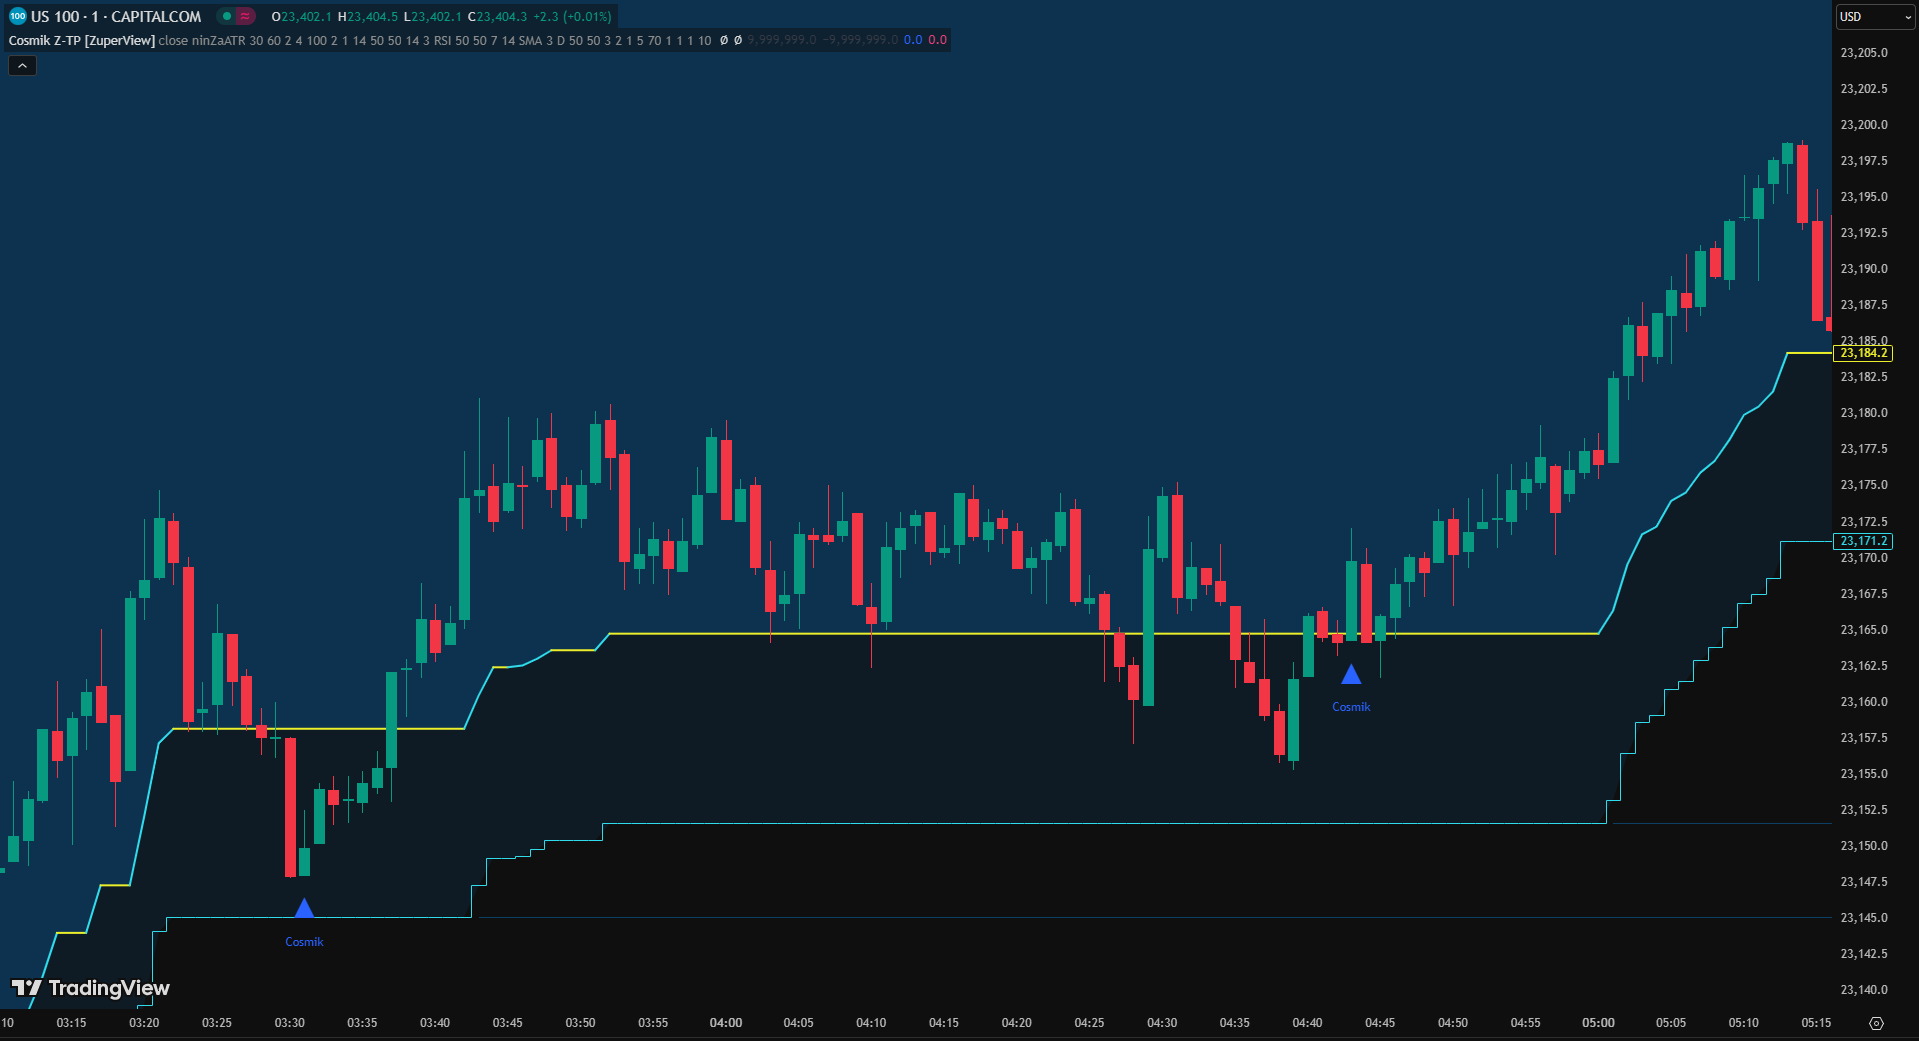Screen dimensions: 1919x1041
Task: Click the cyan 23,171.2 price label
Action: [1863, 541]
